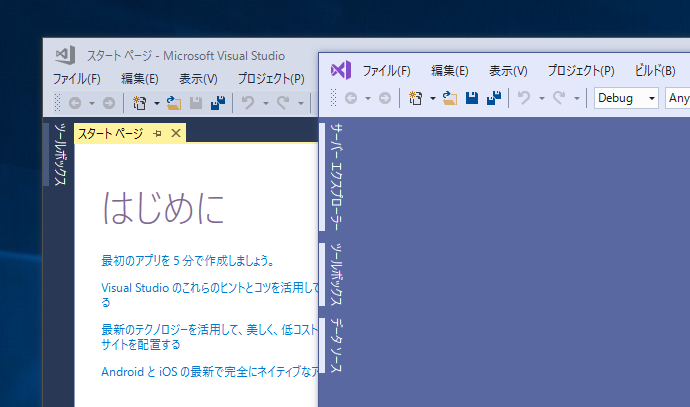Open the Any CPU platform dropdown
The width and height of the screenshot is (690, 407).
tap(678, 98)
